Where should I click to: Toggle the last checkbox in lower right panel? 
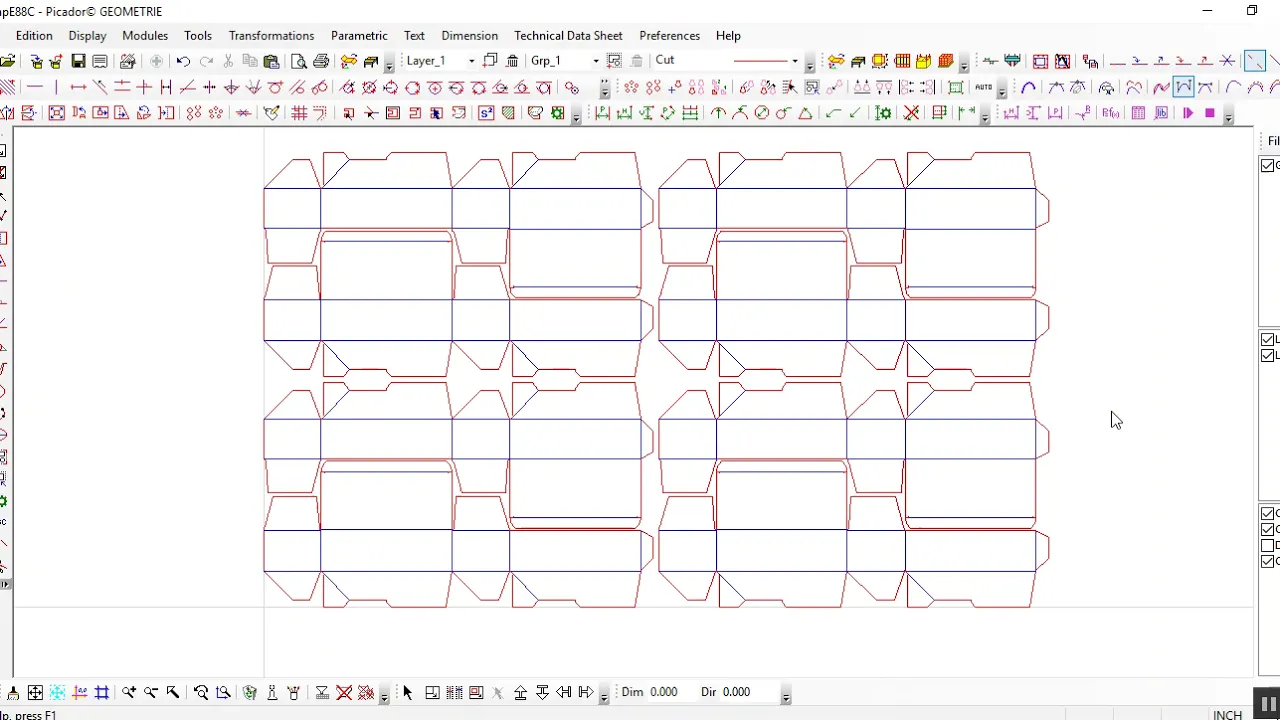[1268, 562]
